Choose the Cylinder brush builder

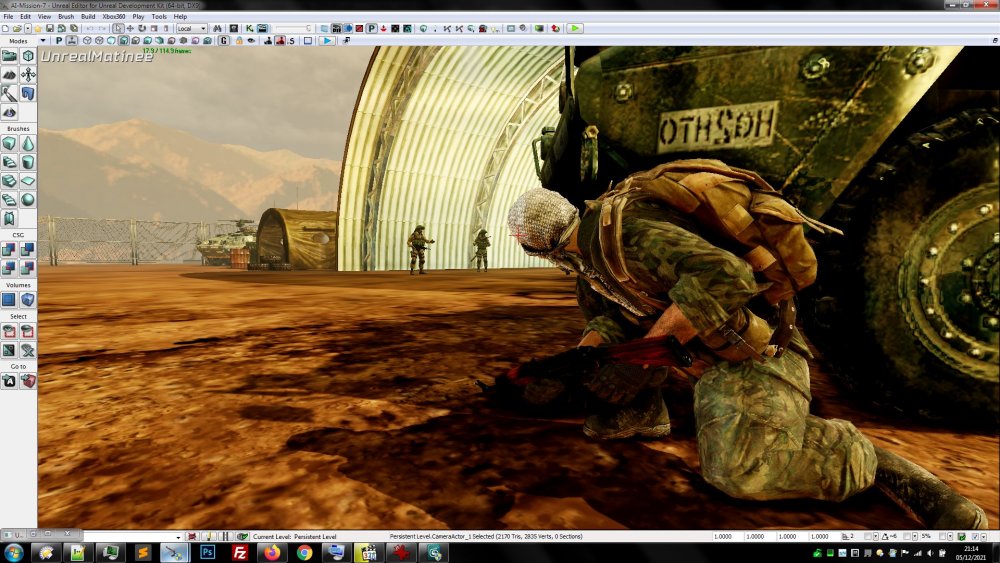tap(27, 162)
